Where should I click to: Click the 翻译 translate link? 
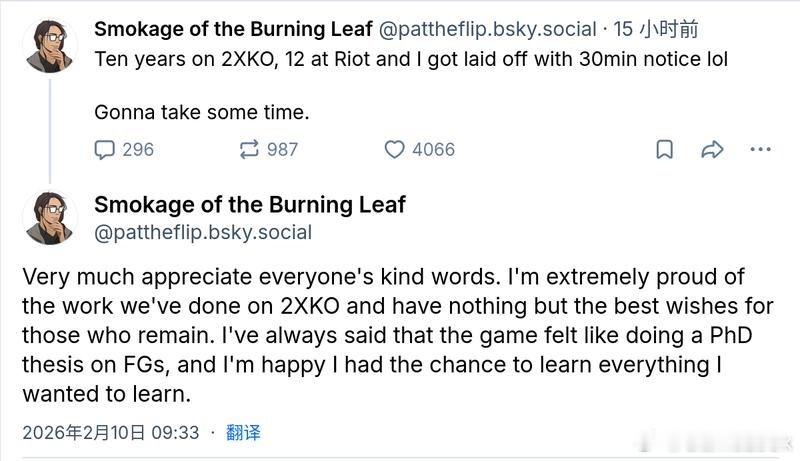243,433
